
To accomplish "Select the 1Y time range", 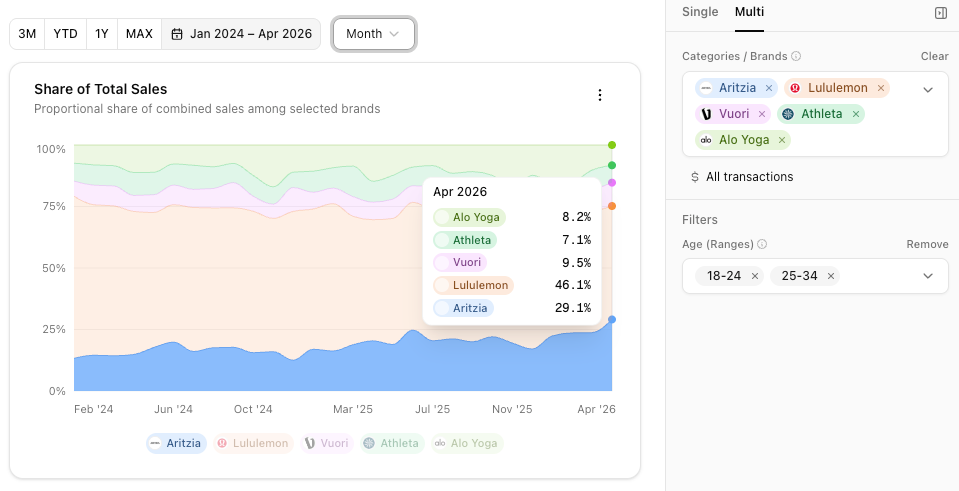I will 102,34.
